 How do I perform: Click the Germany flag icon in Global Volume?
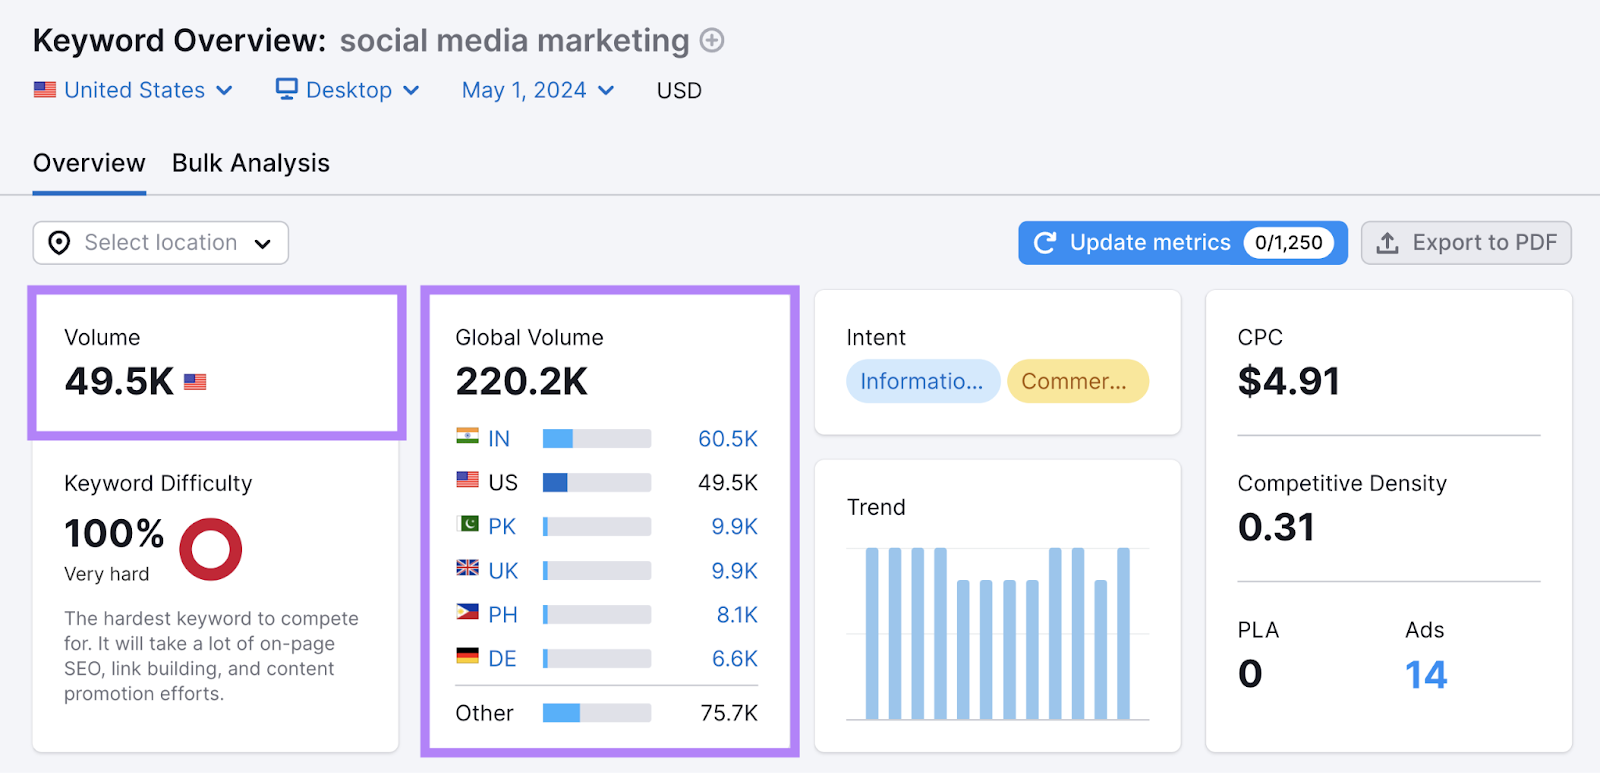point(466,658)
